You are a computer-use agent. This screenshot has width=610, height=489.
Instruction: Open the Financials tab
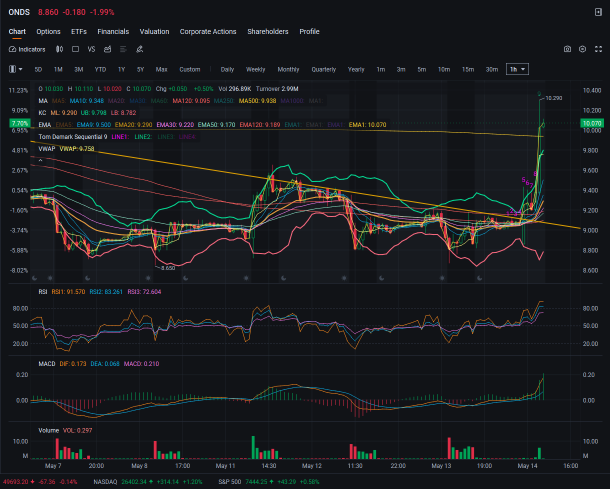(113, 32)
